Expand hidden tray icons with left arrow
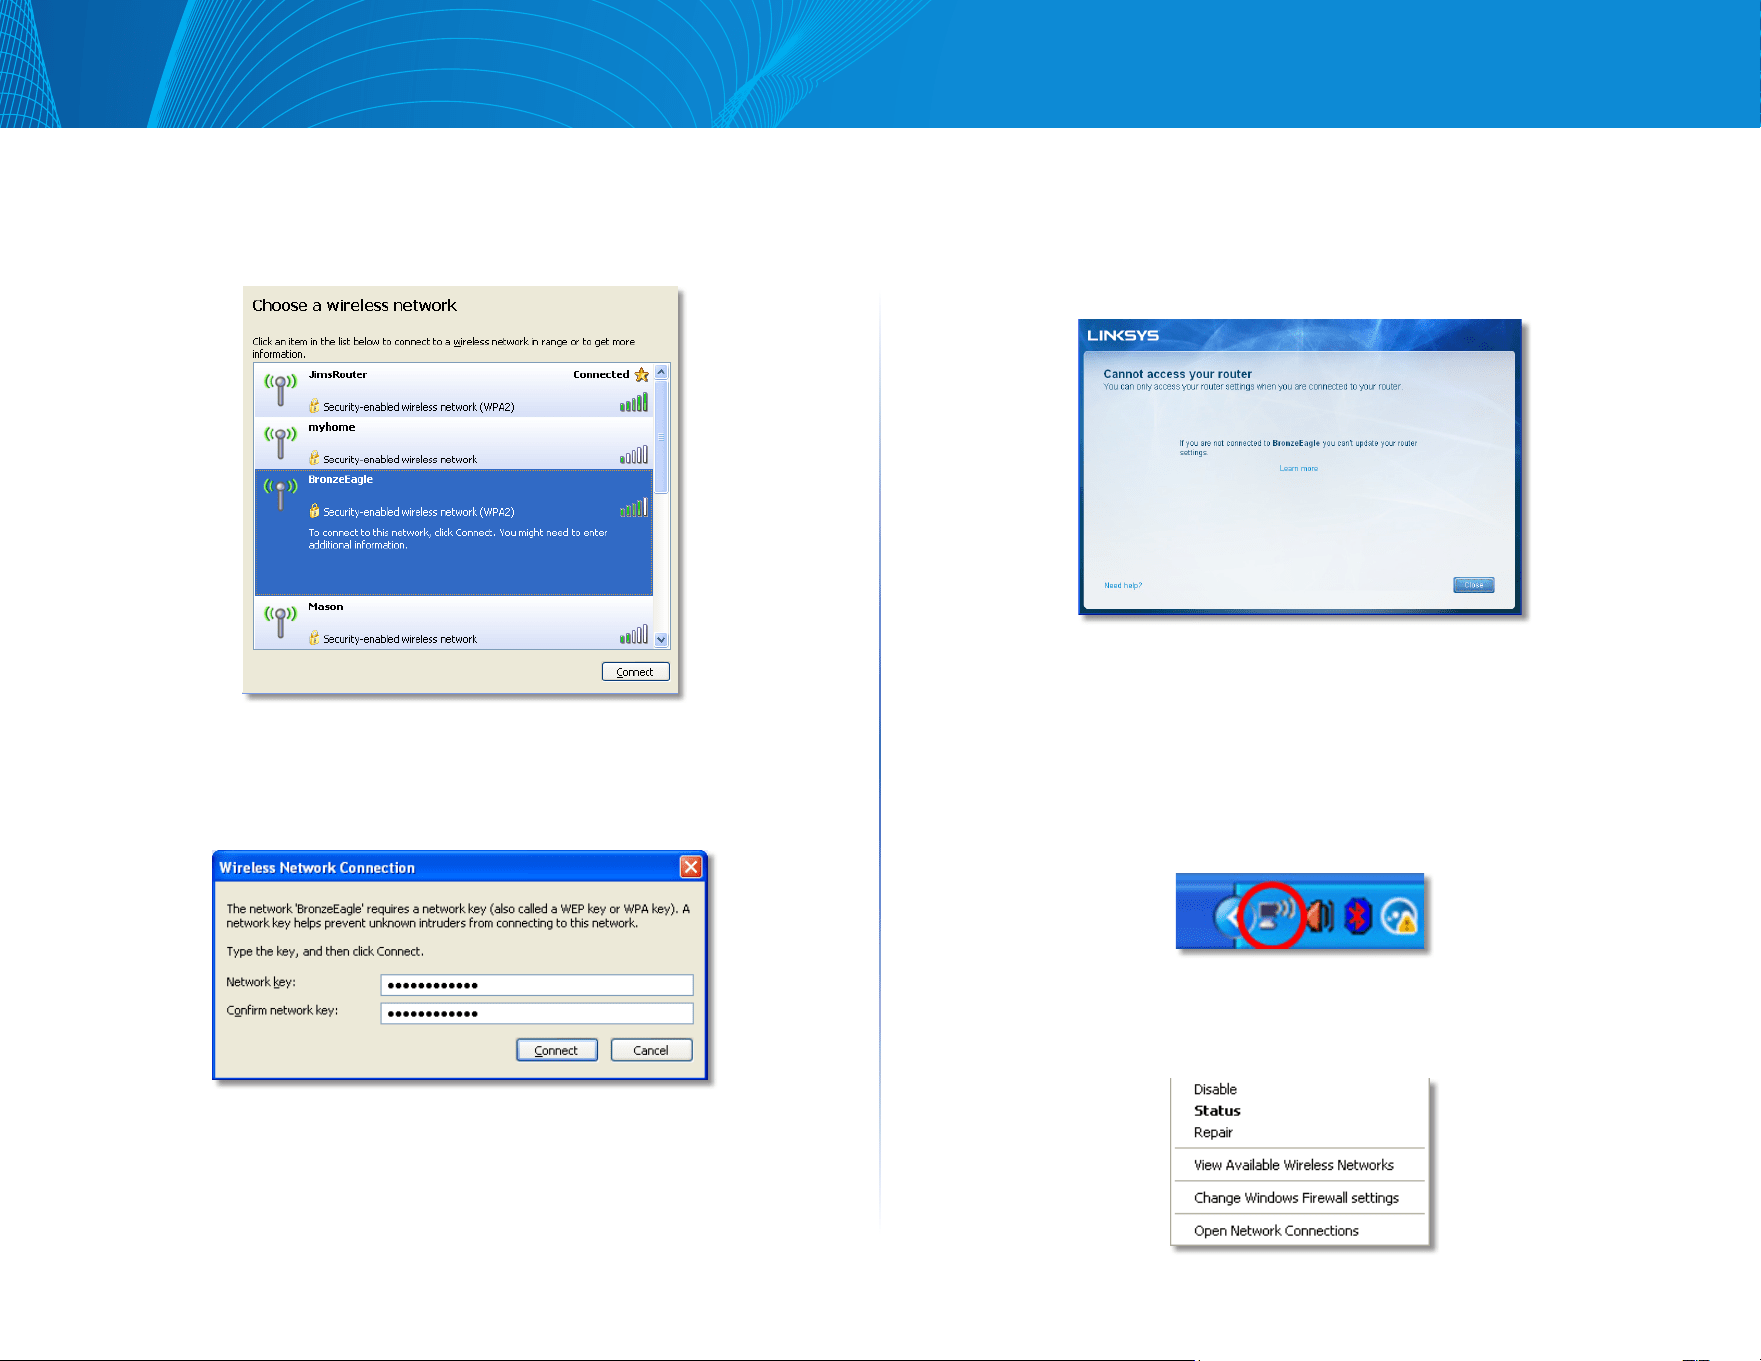This screenshot has width=1761, height=1361. coord(1226,915)
